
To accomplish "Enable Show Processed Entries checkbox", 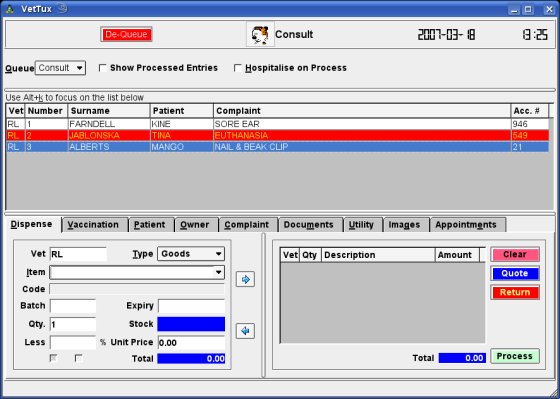I will pos(103,68).
